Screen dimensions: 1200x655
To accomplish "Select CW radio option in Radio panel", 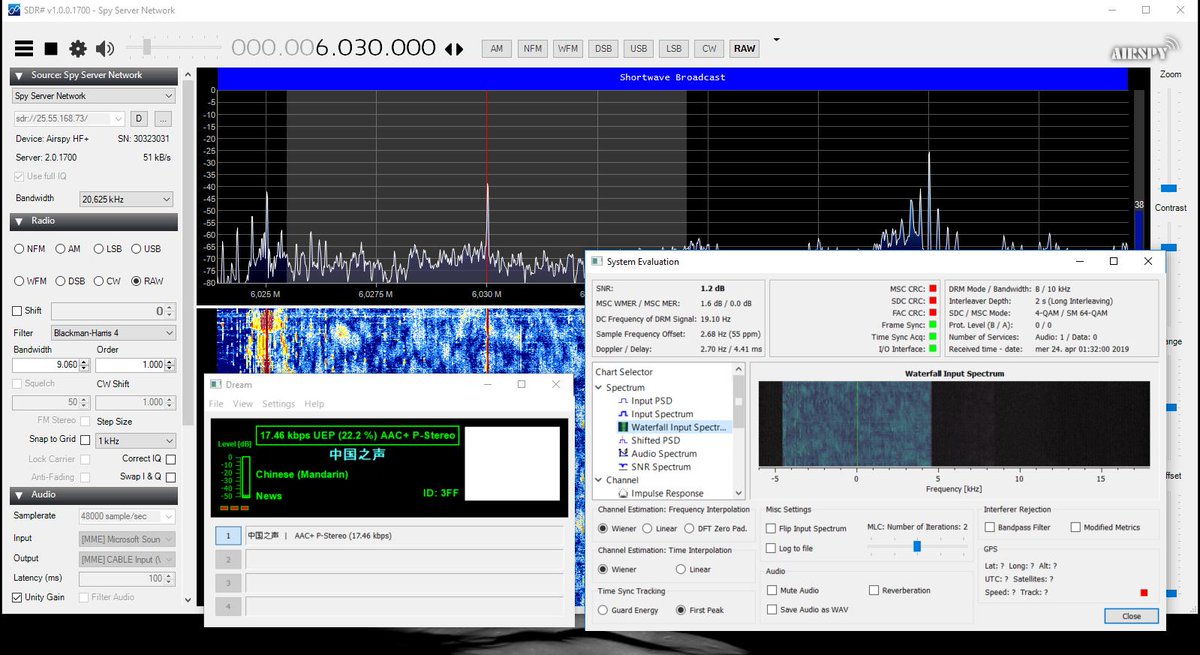I will coord(108,281).
